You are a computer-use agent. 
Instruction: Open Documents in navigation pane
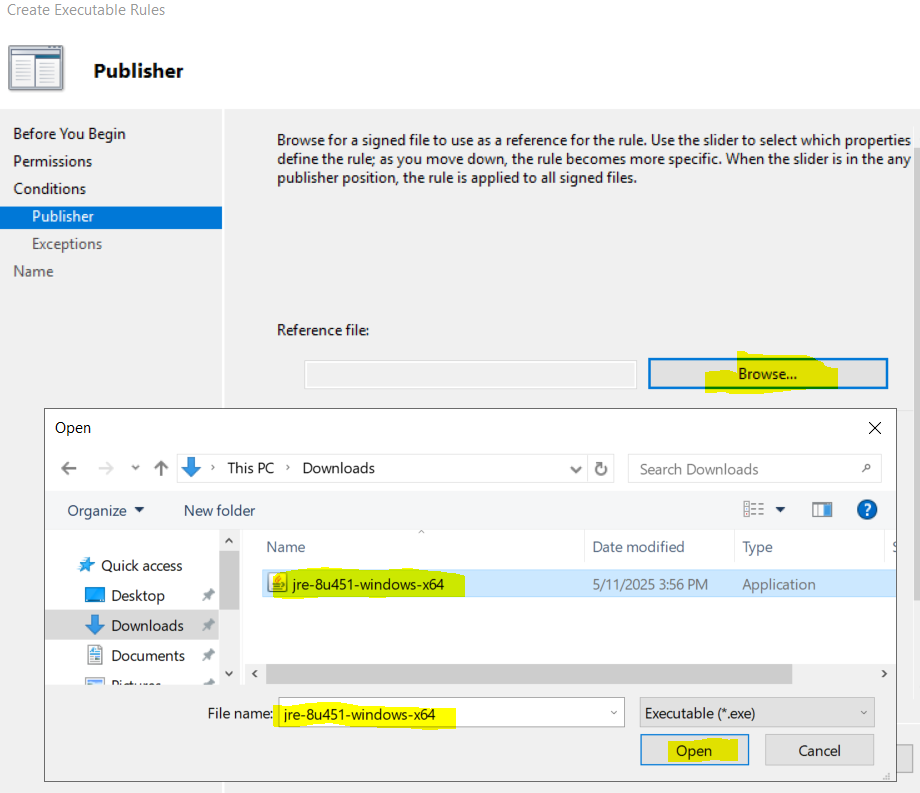pyautogui.click(x=148, y=655)
